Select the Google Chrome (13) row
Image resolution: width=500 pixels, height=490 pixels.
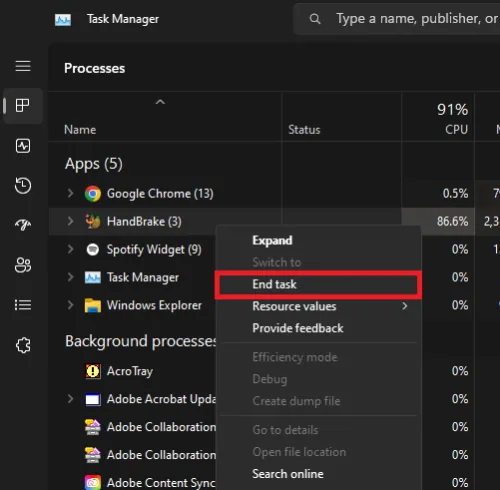click(x=160, y=194)
